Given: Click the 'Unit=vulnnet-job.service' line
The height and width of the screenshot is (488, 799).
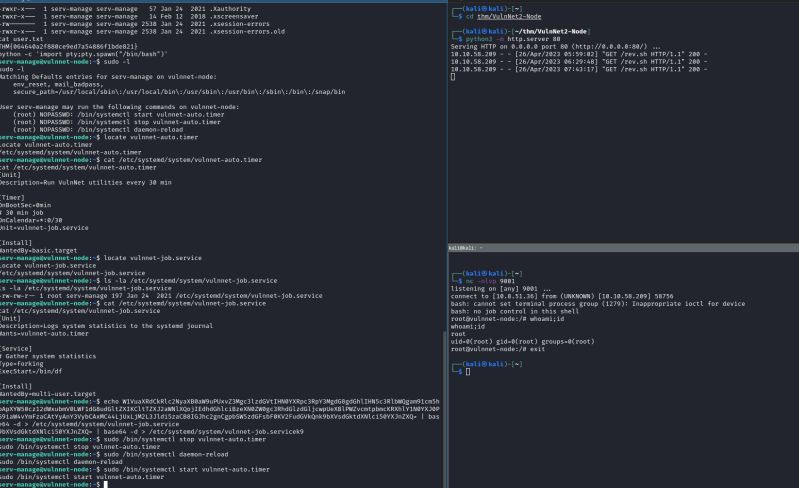Looking at the screenshot, I should [44, 228].
